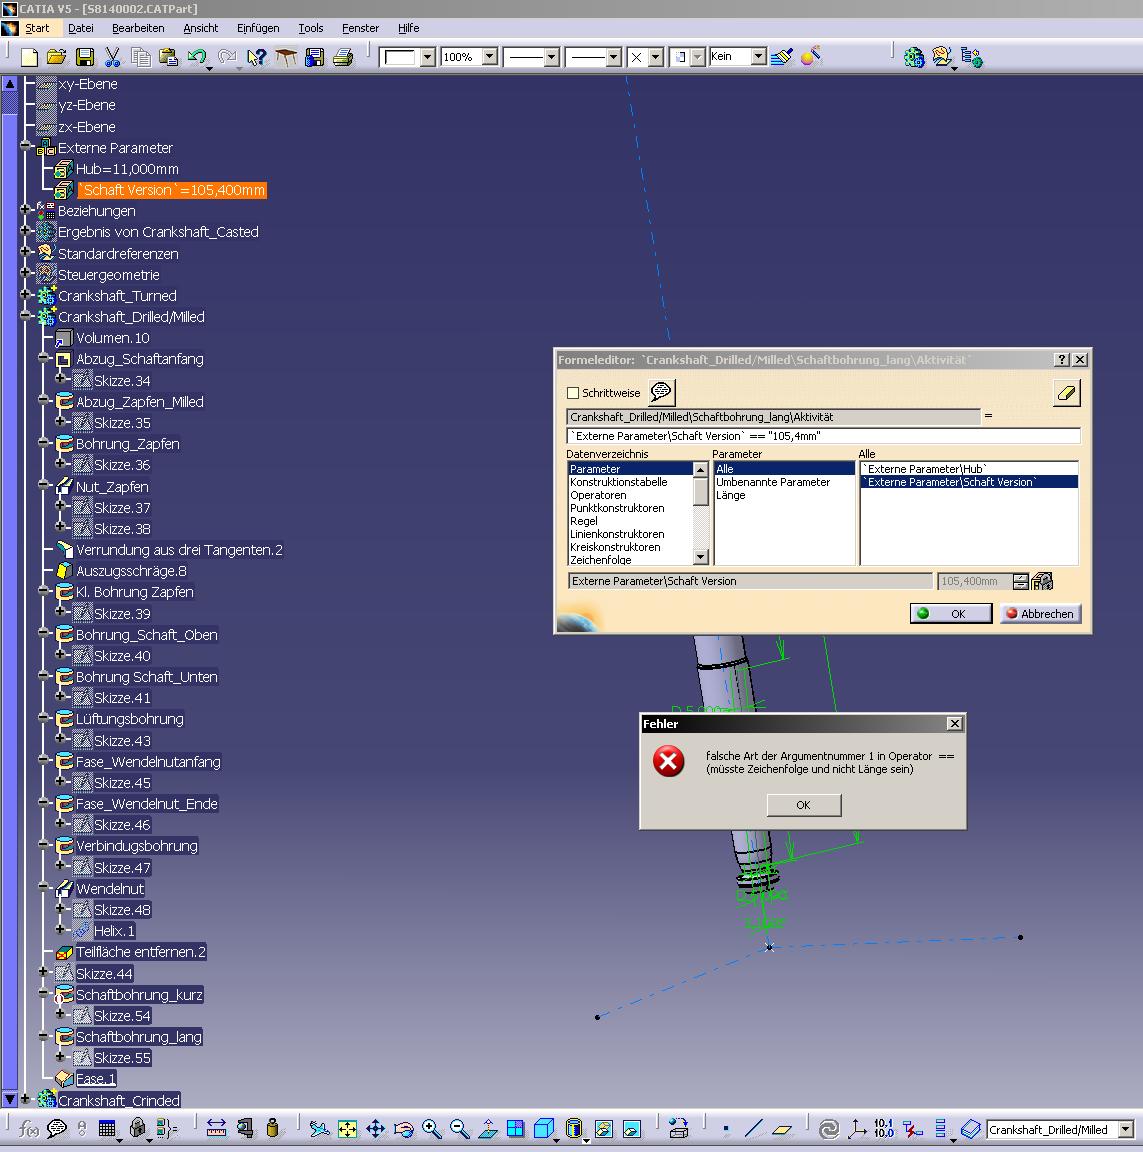
Task: Click the Plane creation icon
Action: pos(782,1128)
